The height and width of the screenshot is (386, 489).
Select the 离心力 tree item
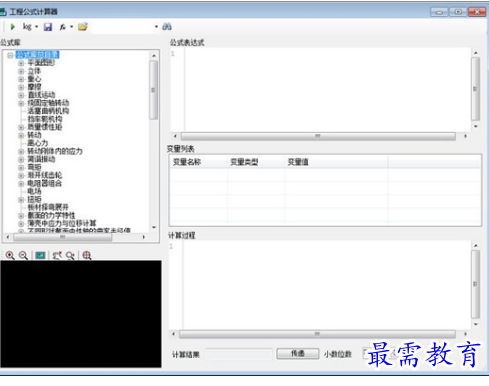tap(38, 143)
